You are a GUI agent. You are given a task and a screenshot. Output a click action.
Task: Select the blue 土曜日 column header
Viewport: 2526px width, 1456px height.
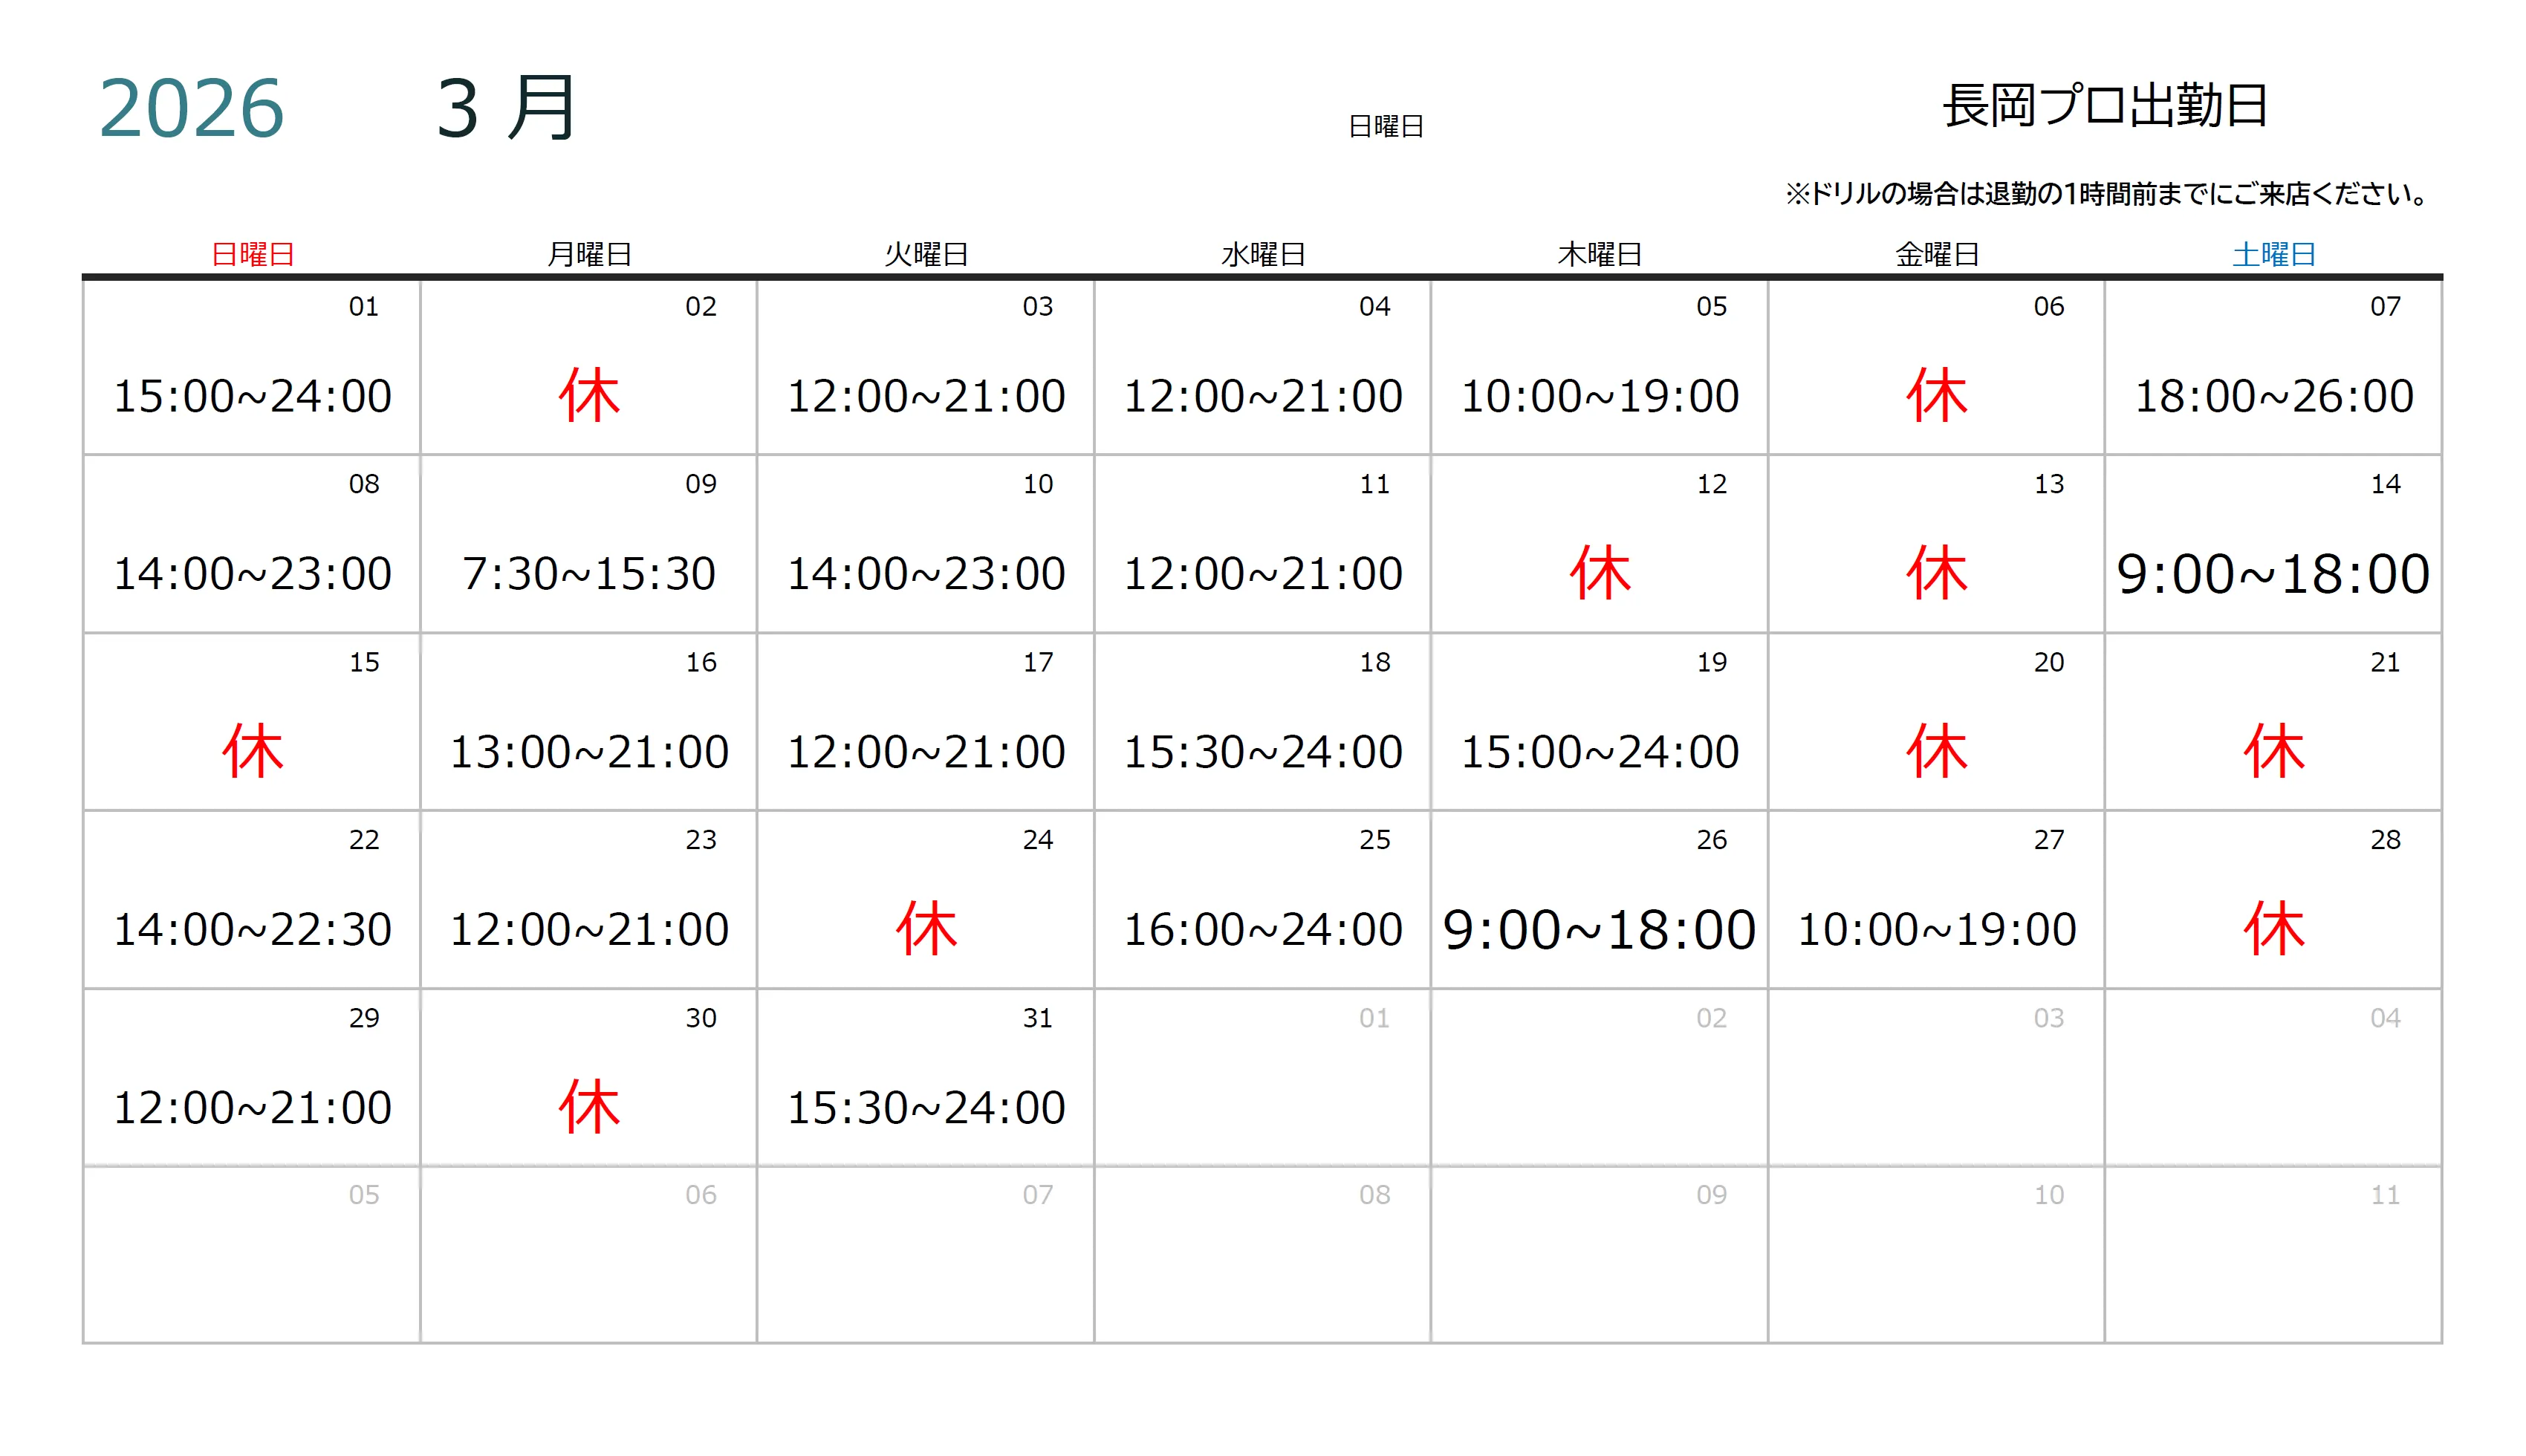coord(2273,255)
